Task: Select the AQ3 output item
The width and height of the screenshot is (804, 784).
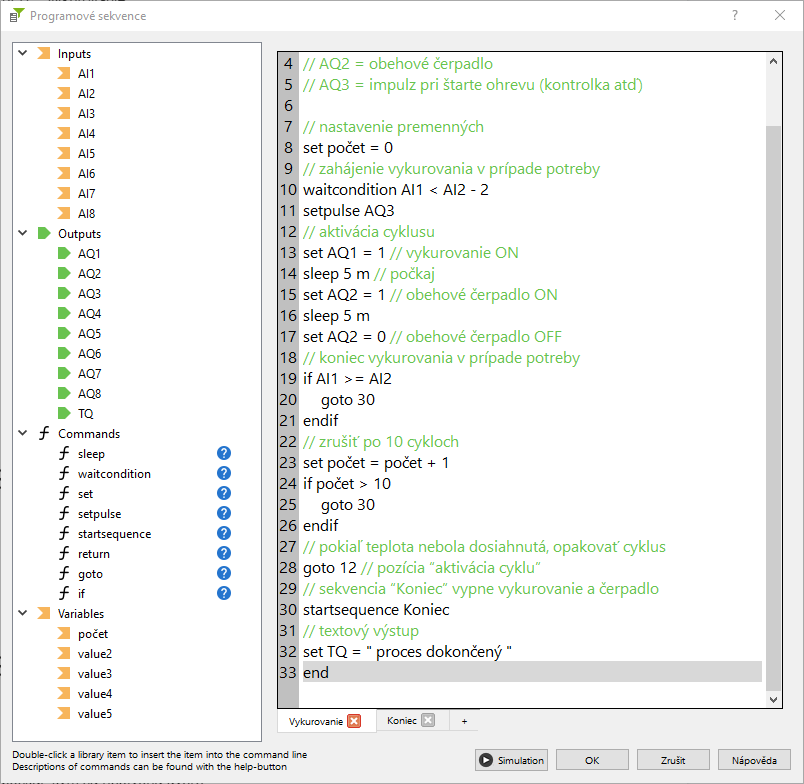Action: tap(89, 294)
